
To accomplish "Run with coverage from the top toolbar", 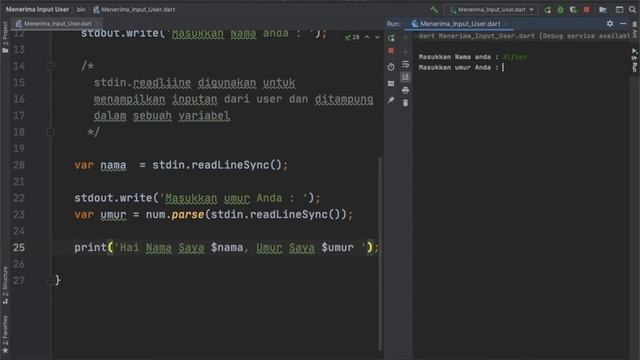I will point(573,10).
